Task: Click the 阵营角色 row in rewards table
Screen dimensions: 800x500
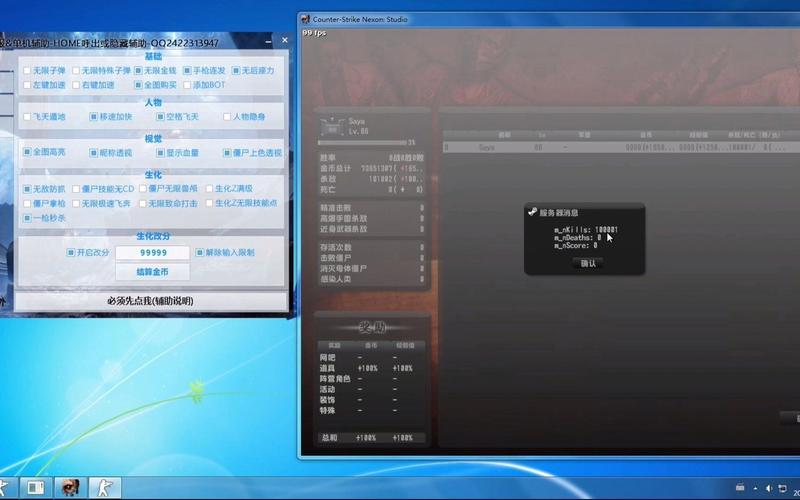Action: point(371,379)
